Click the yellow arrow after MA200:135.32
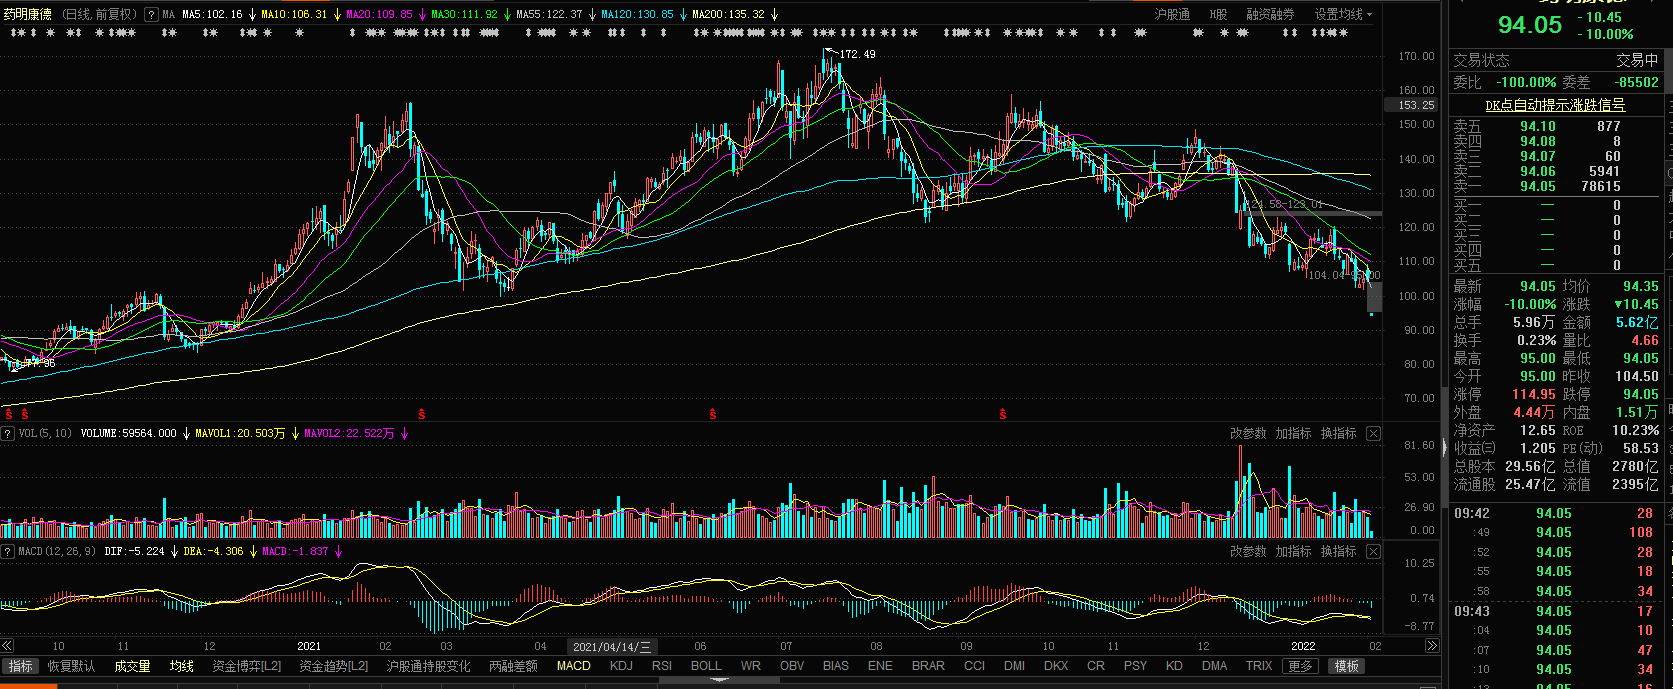This screenshot has height=689, width=1673. [774, 15]
